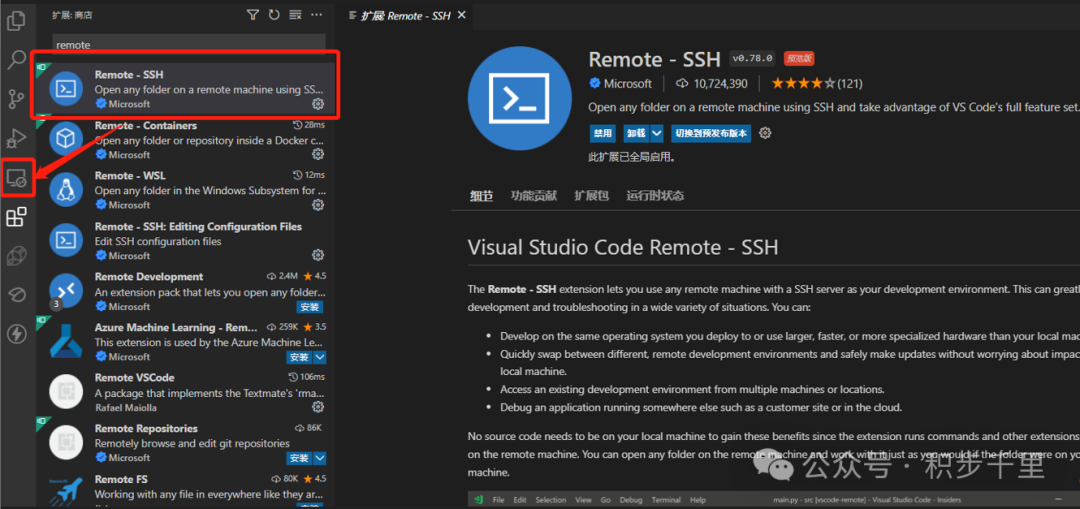Select the Remote - WSL extension row
This screenshot has width=1080, height=509.
click(186, 190)
